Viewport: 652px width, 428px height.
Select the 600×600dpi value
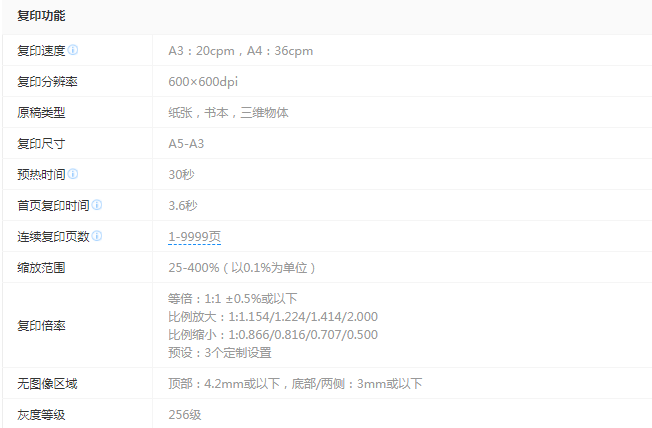tap(203, 82)
